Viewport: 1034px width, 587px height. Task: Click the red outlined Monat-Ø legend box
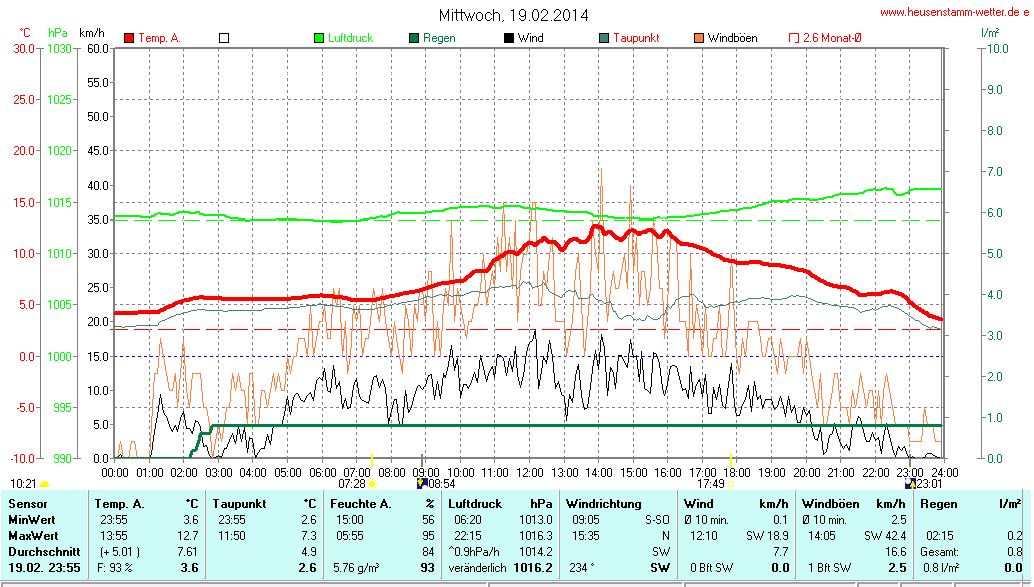[x=794, y=38]
